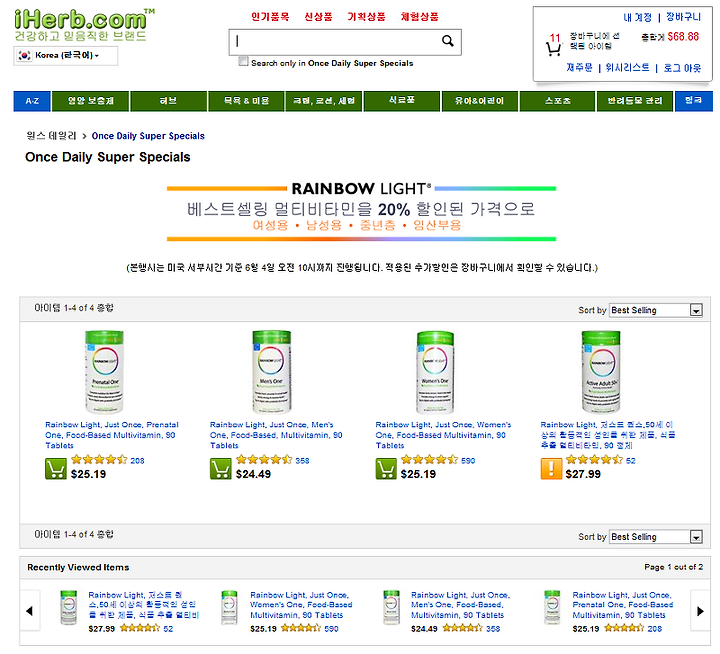
Task: Open 장바구니 cart link
Action: coord(683,17)
